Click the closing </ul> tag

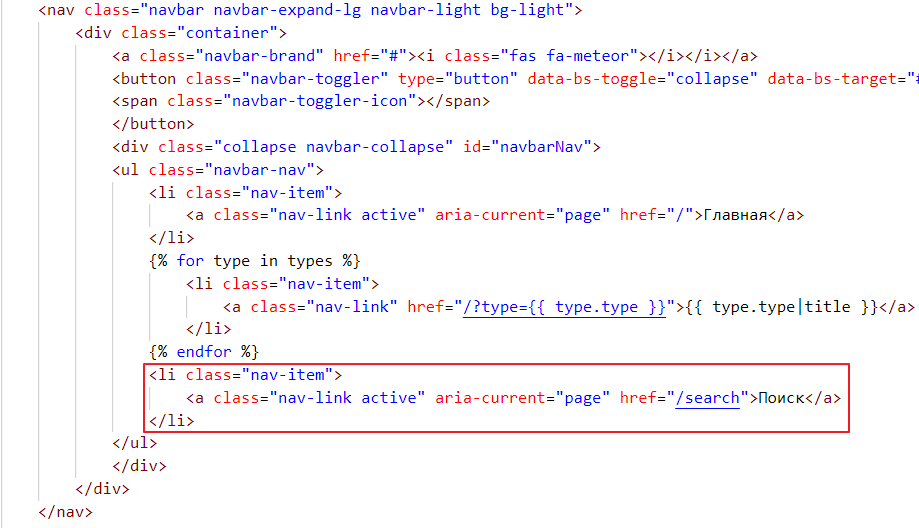click(x=135, y=443)
